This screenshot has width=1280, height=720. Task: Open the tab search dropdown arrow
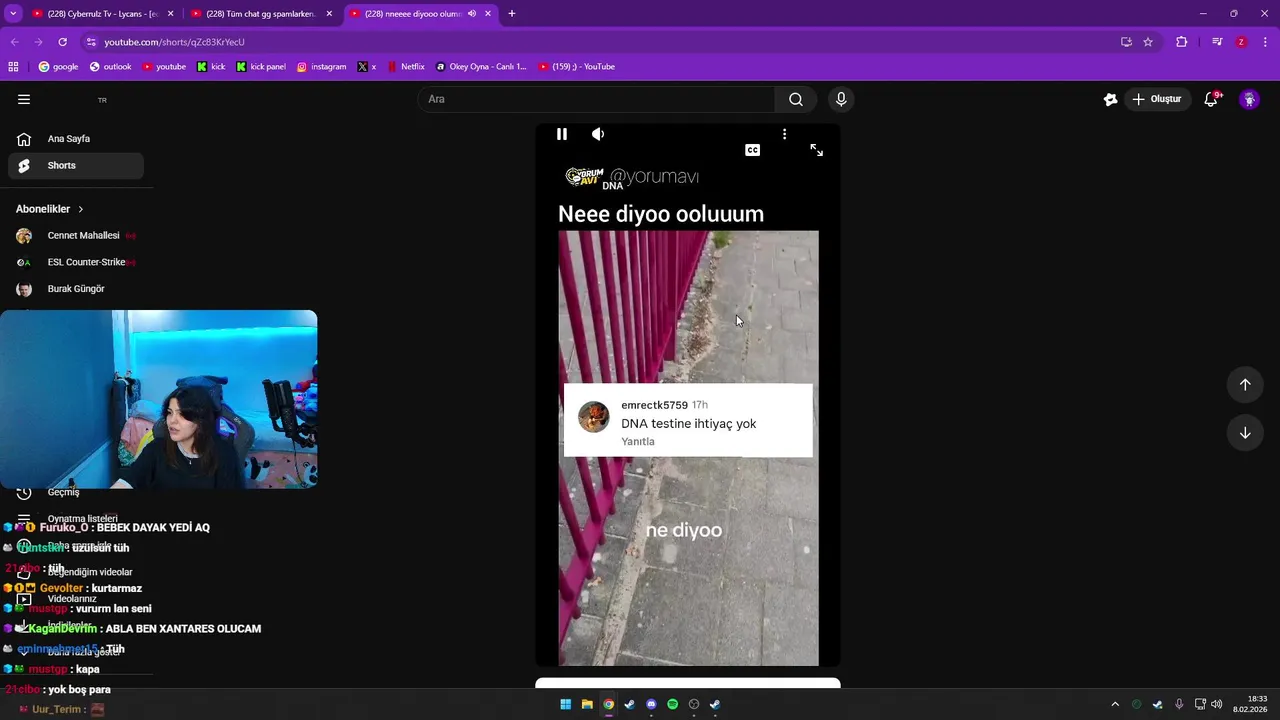[x=13, y=14]
